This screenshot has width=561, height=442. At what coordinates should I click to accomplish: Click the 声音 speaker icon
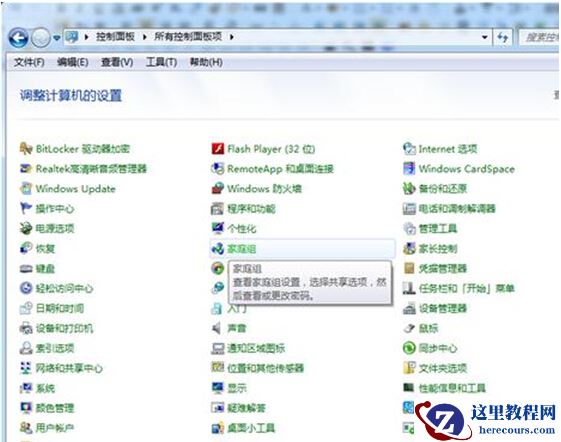click(x=217, y=328)
